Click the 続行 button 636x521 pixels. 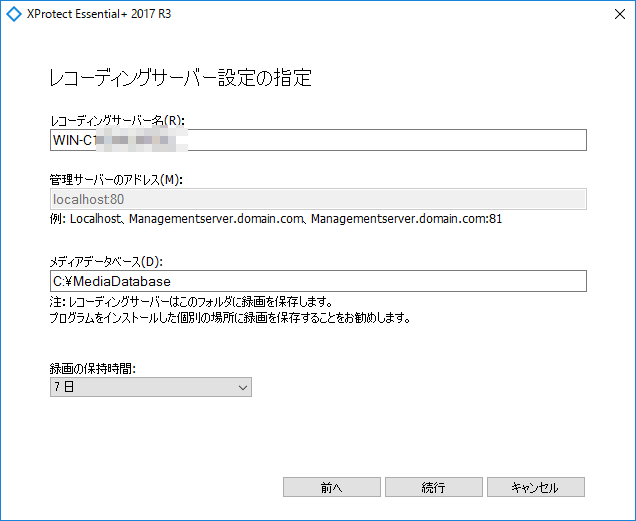click(434, 487)
